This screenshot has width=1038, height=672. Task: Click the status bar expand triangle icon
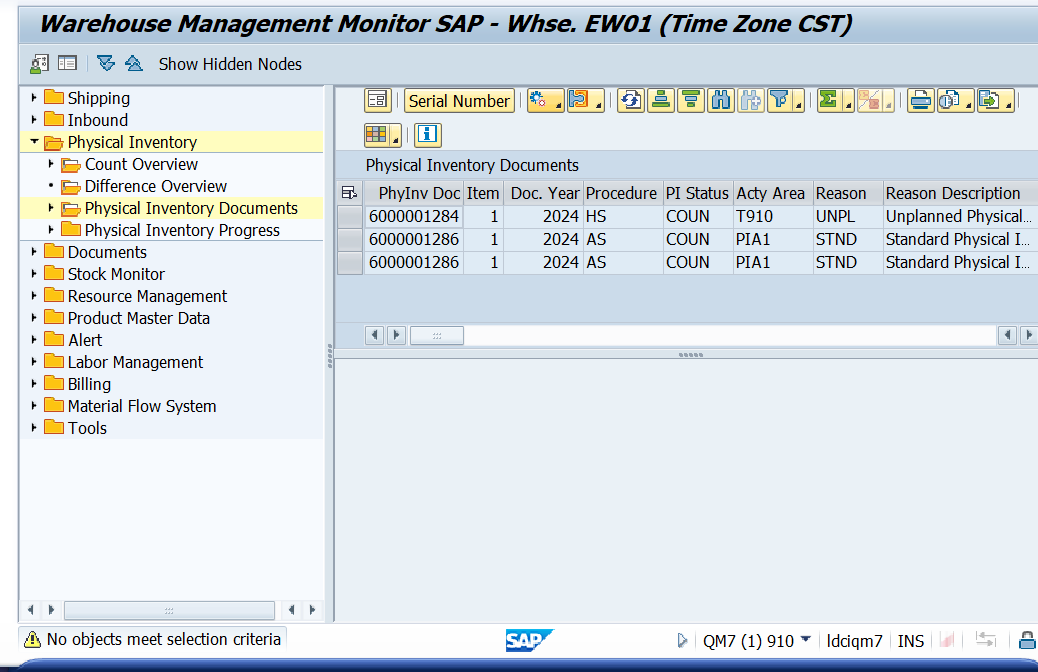point(682,640)
